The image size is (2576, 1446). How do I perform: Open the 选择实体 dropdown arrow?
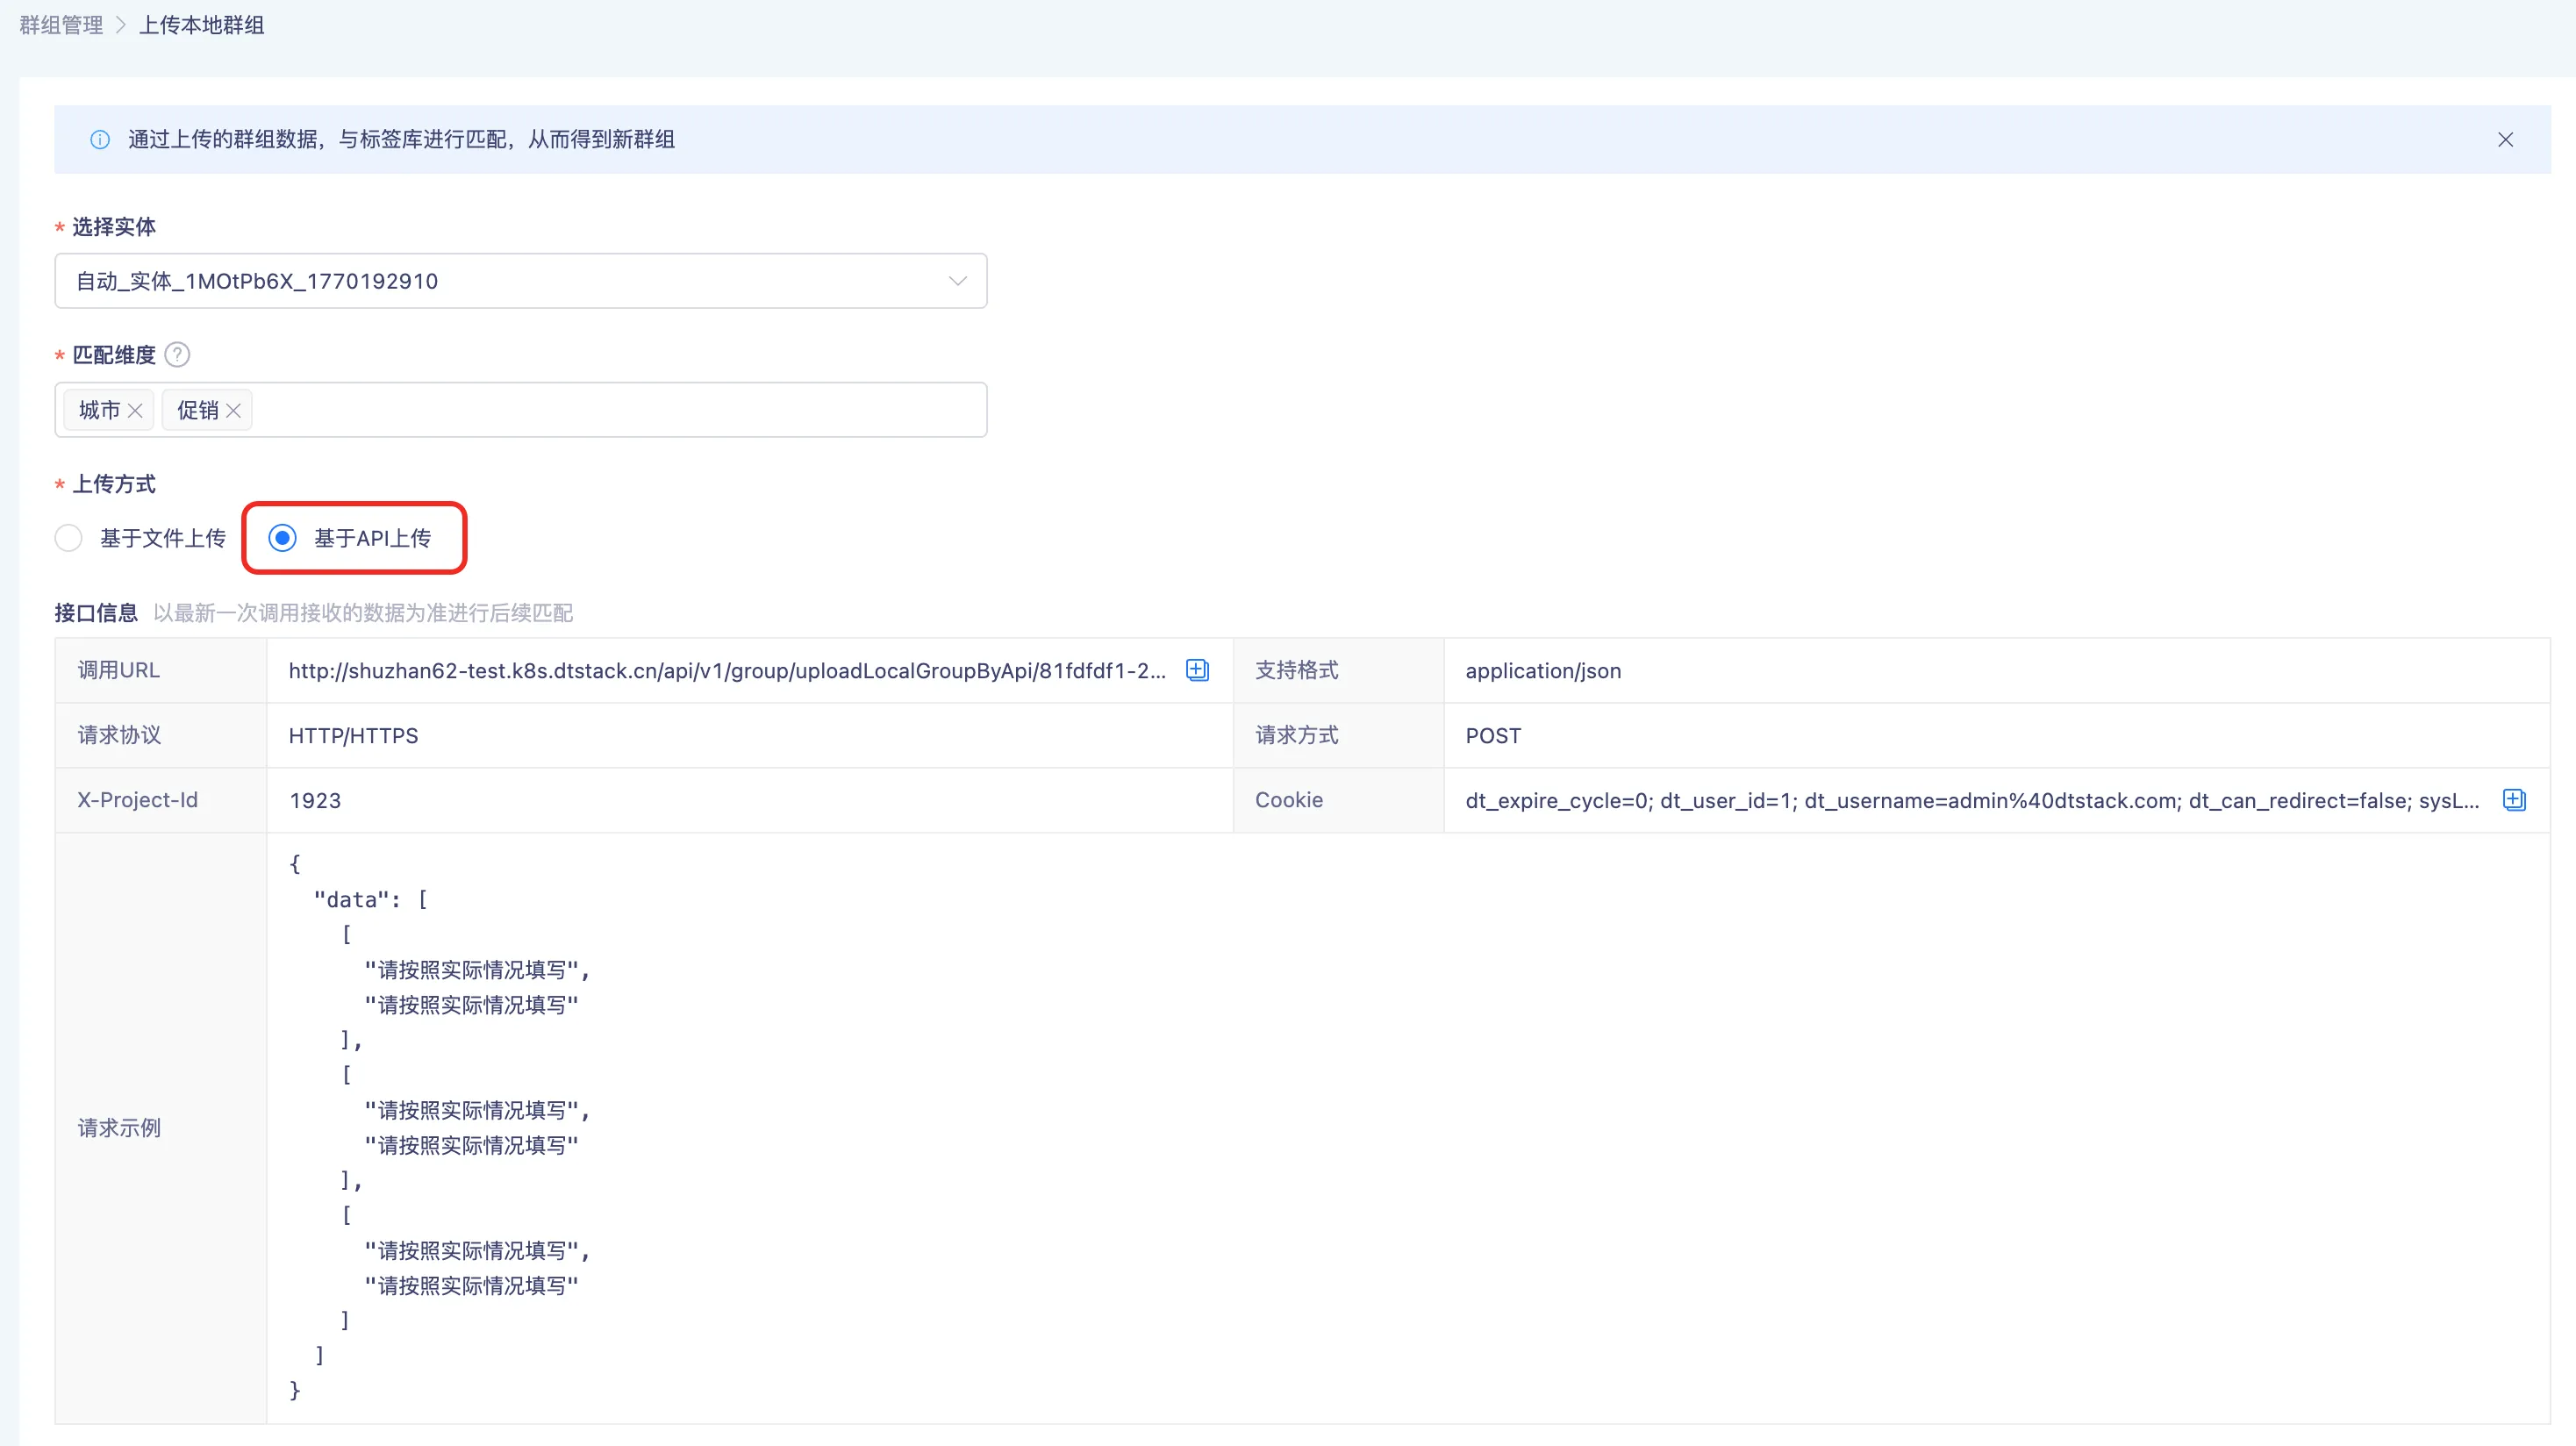957,281
